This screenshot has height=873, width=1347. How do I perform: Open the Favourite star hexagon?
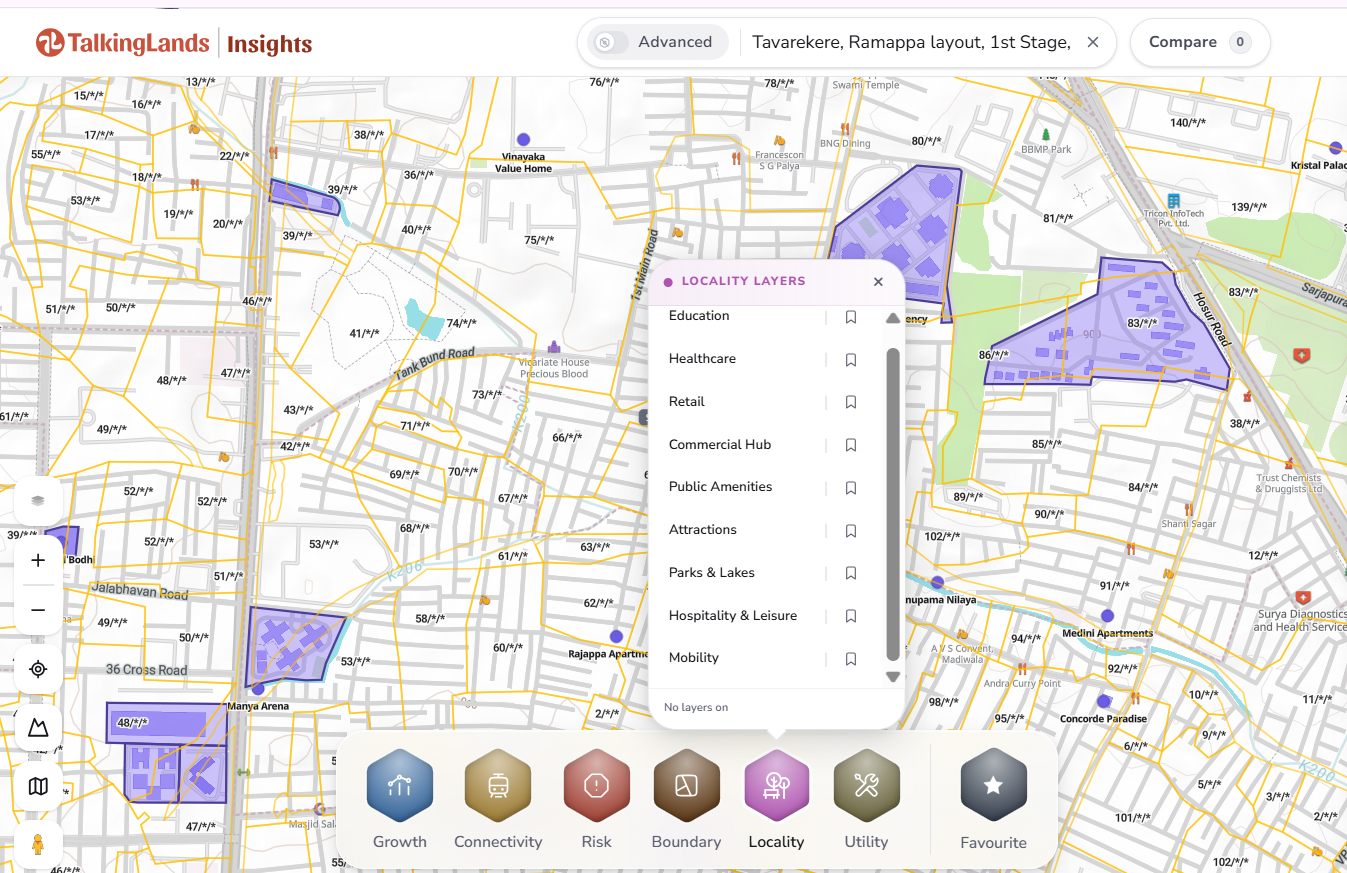click(x=993, y=786)
